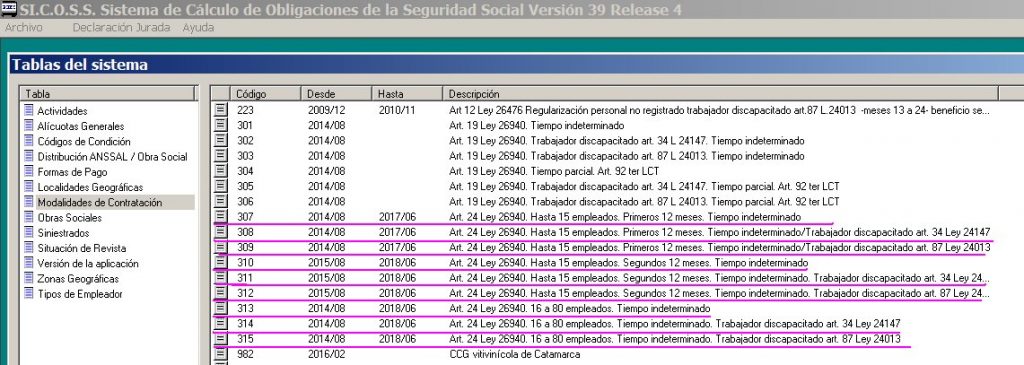Viewport: 1024px width, 365px height.
Task: Select the row icon for code 301
Action: point(221,125)
